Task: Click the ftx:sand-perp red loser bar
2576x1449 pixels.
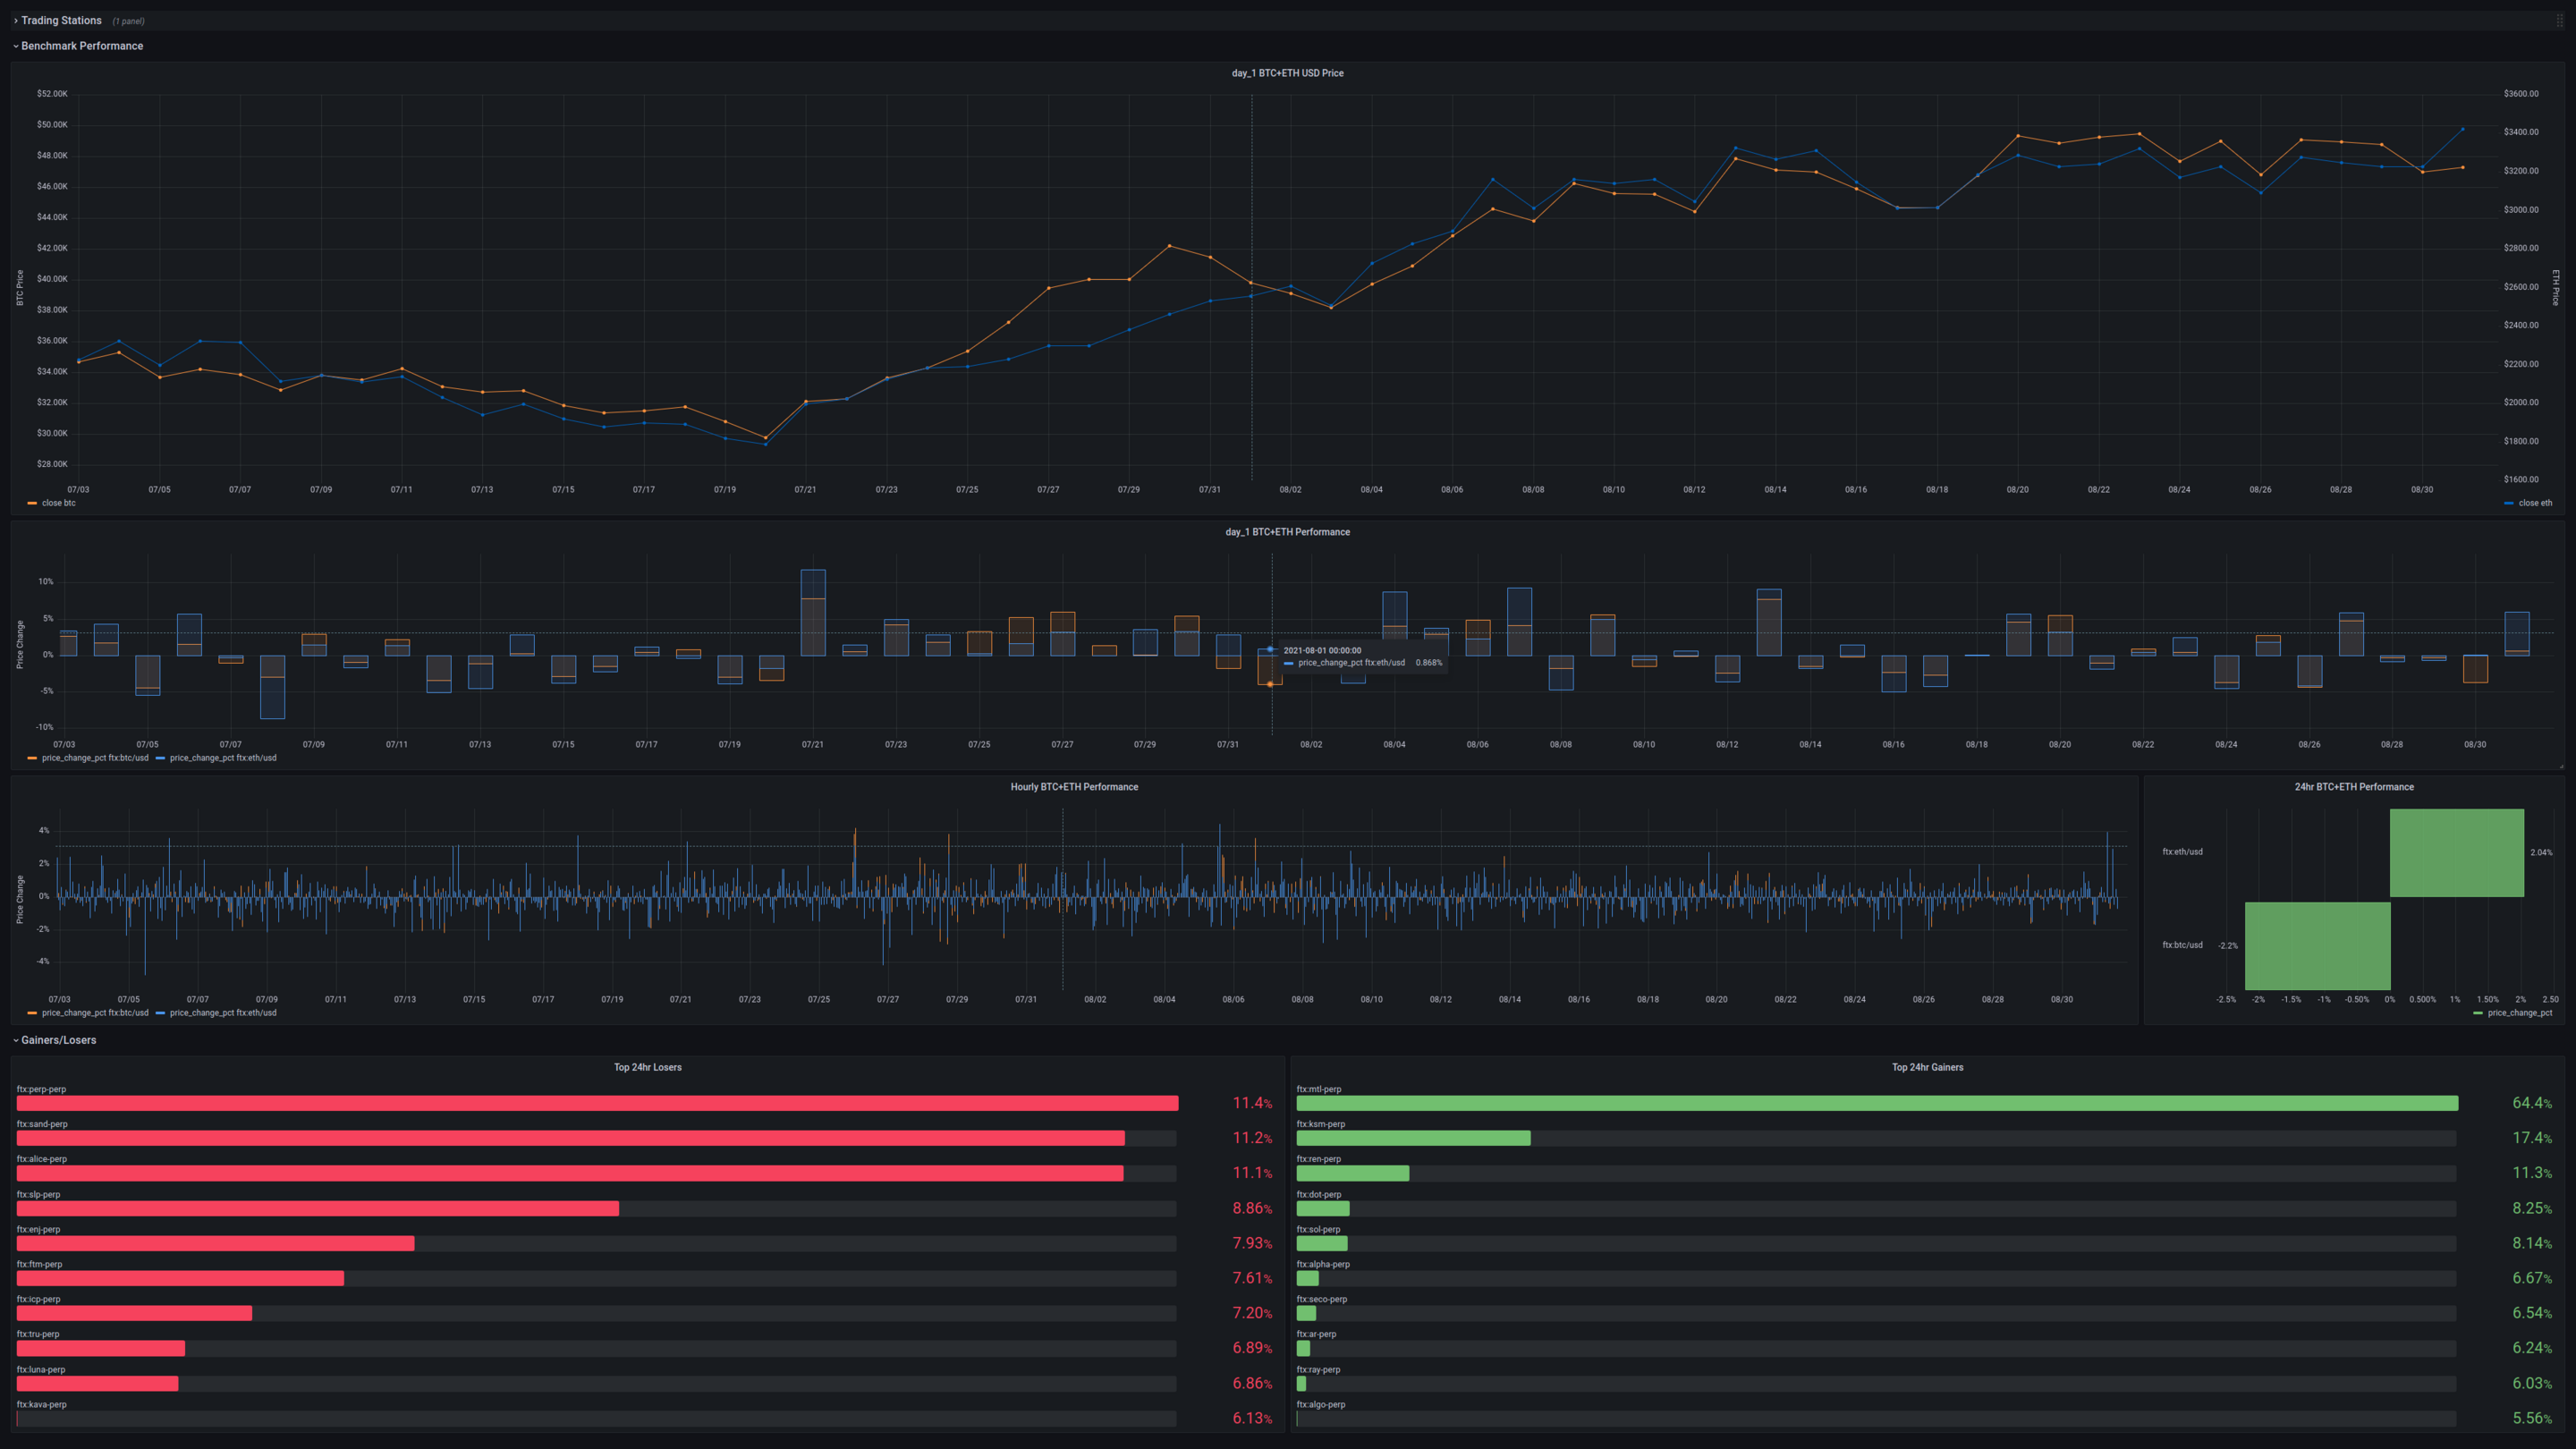Action: tap(570, 1138)
